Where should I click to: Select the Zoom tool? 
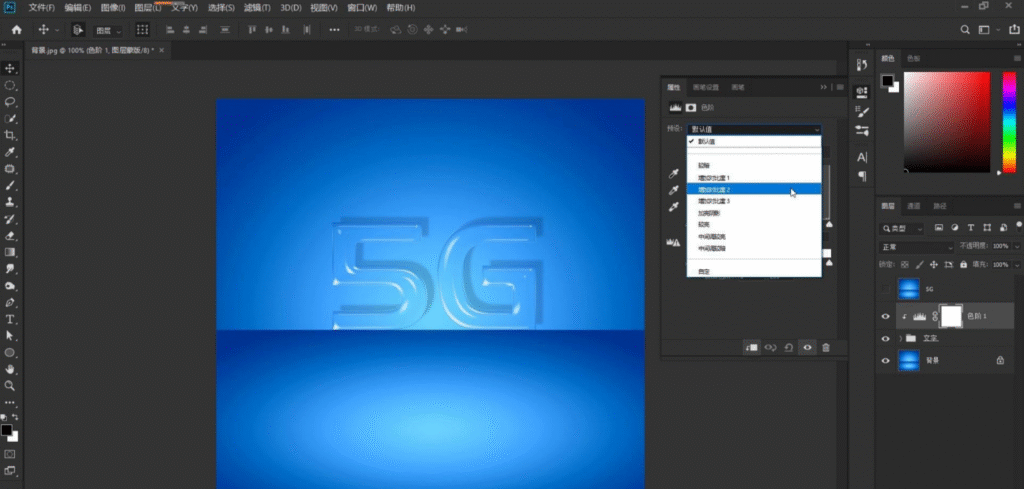click(10, 386)
